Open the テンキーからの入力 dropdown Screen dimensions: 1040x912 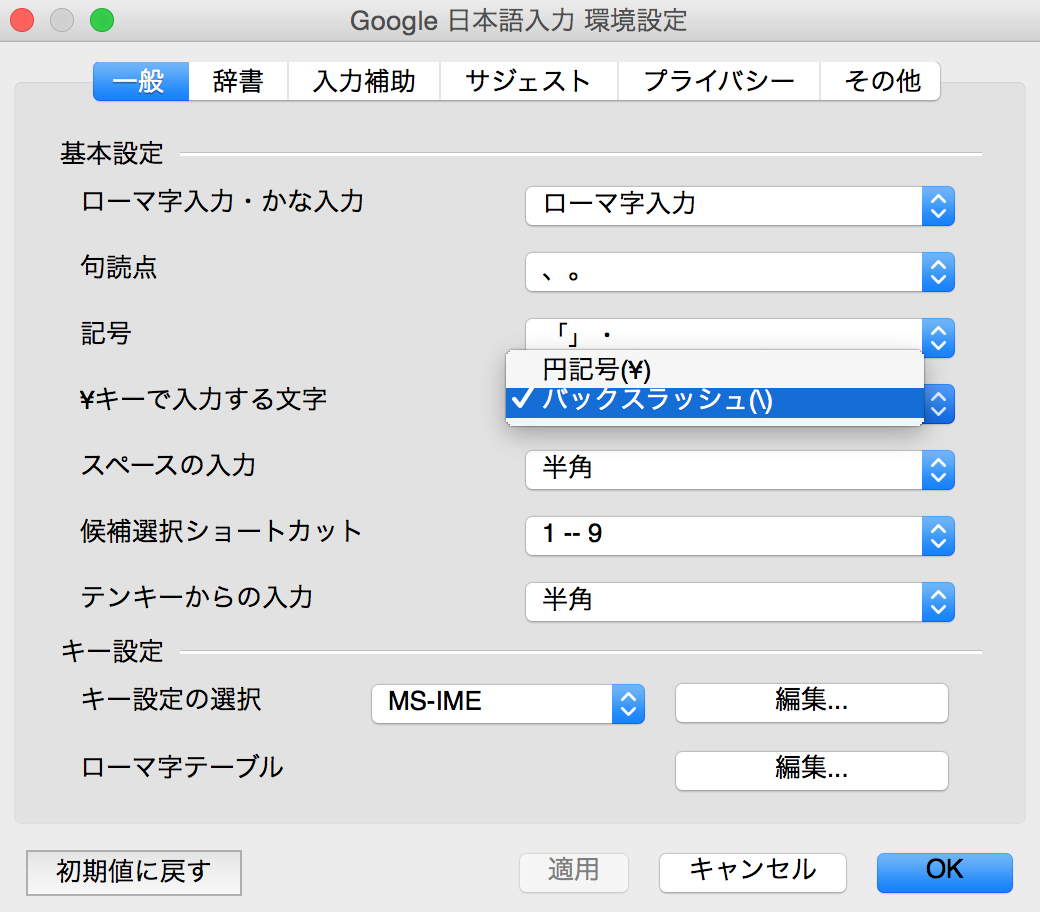click(740, 602)
